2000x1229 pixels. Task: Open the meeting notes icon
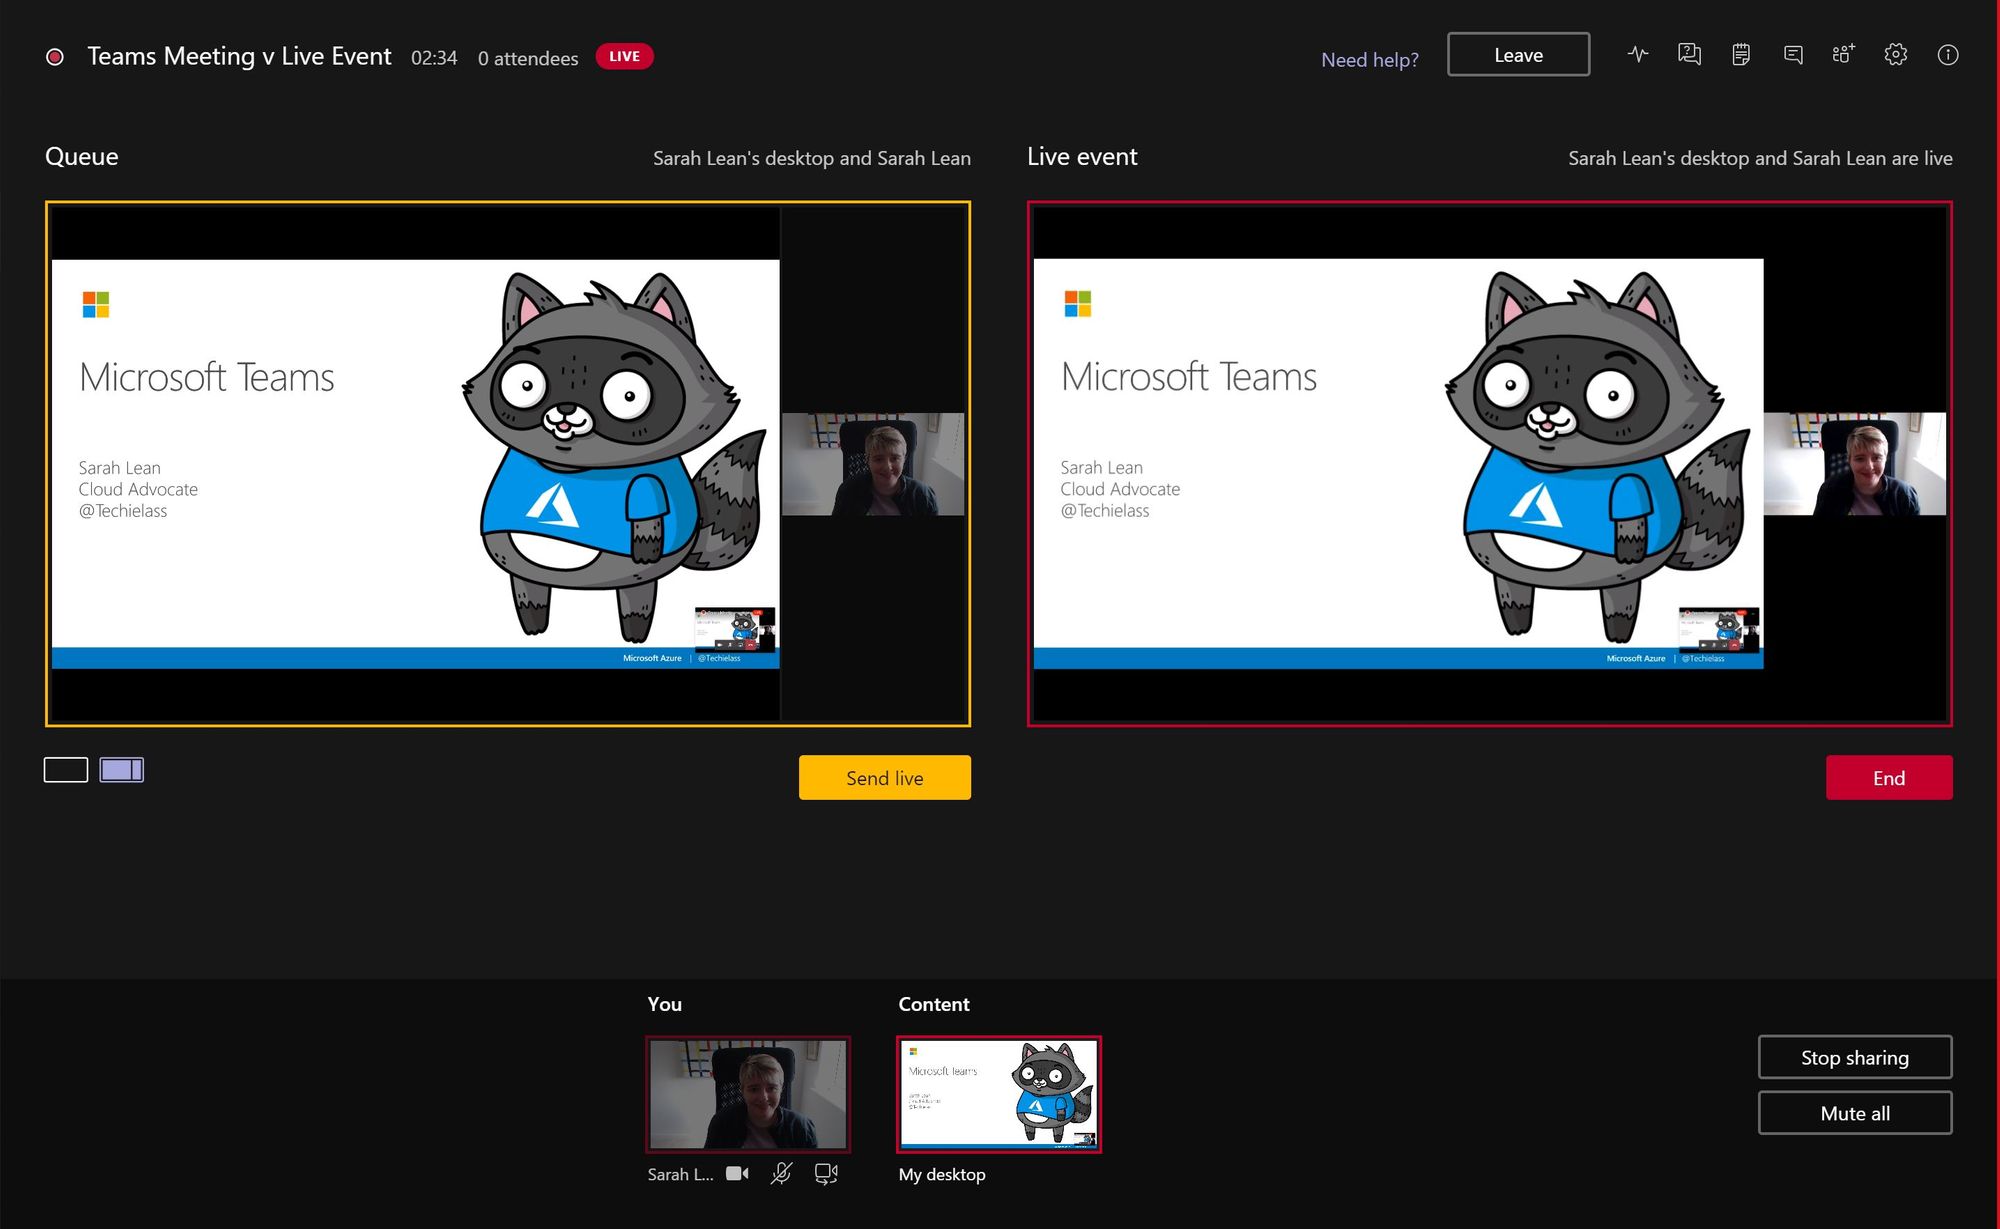pyautogui.click(x=1741, y=55)
